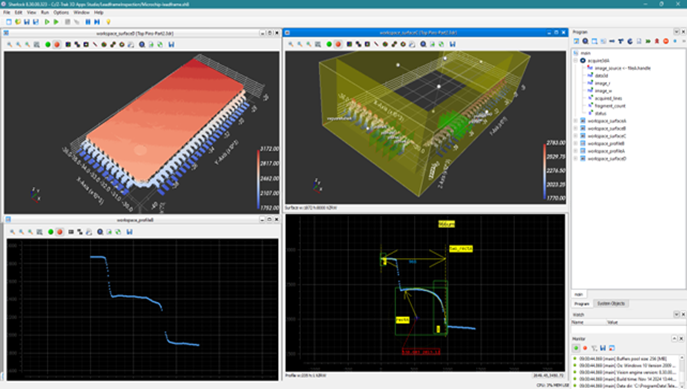687x389 pixels.
Task: Click the filter icon in Monitor toolbar
Action: [594, 348]
